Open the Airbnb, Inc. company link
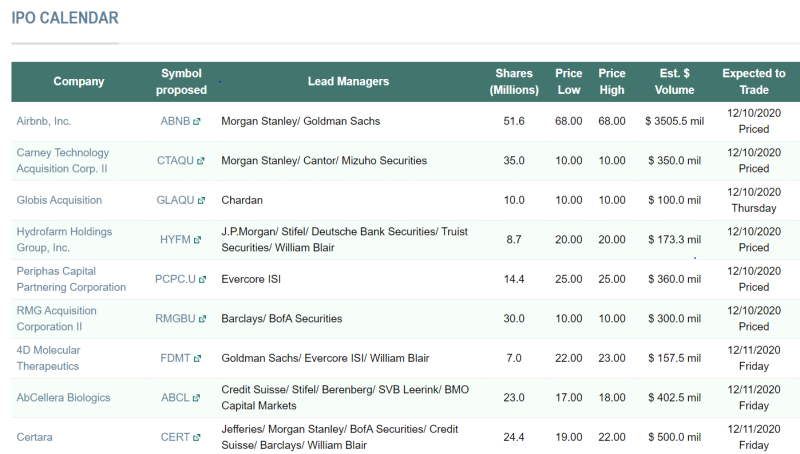Viewport: 800px width, 454px height. [44, 121]
